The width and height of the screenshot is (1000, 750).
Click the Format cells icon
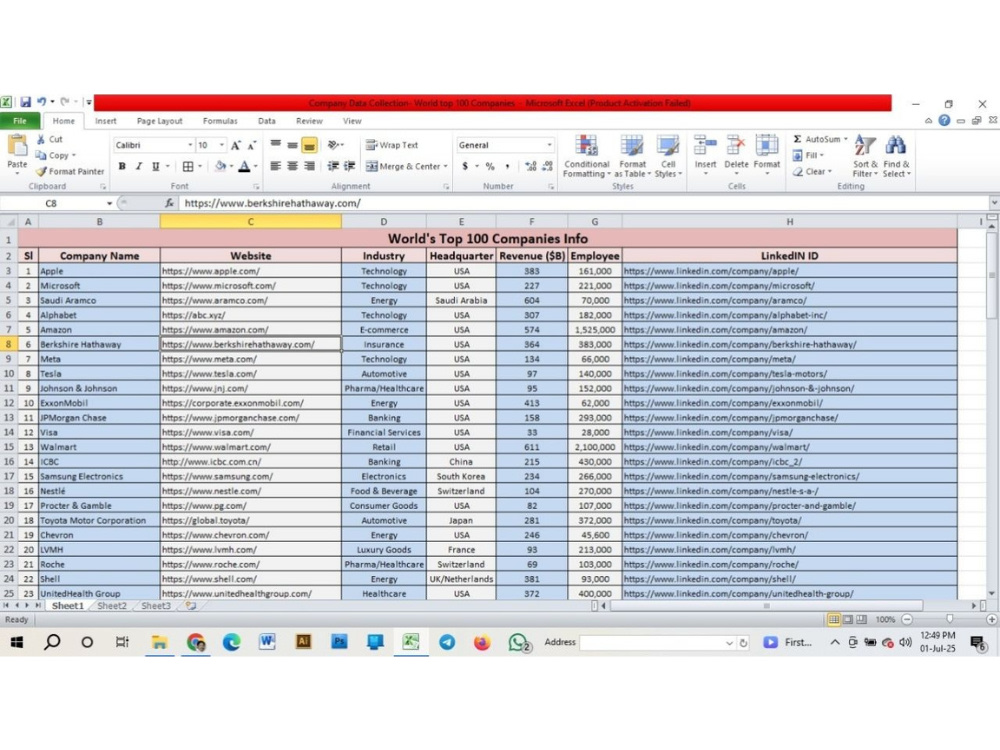pyautogui.click(x=767, y=145)
